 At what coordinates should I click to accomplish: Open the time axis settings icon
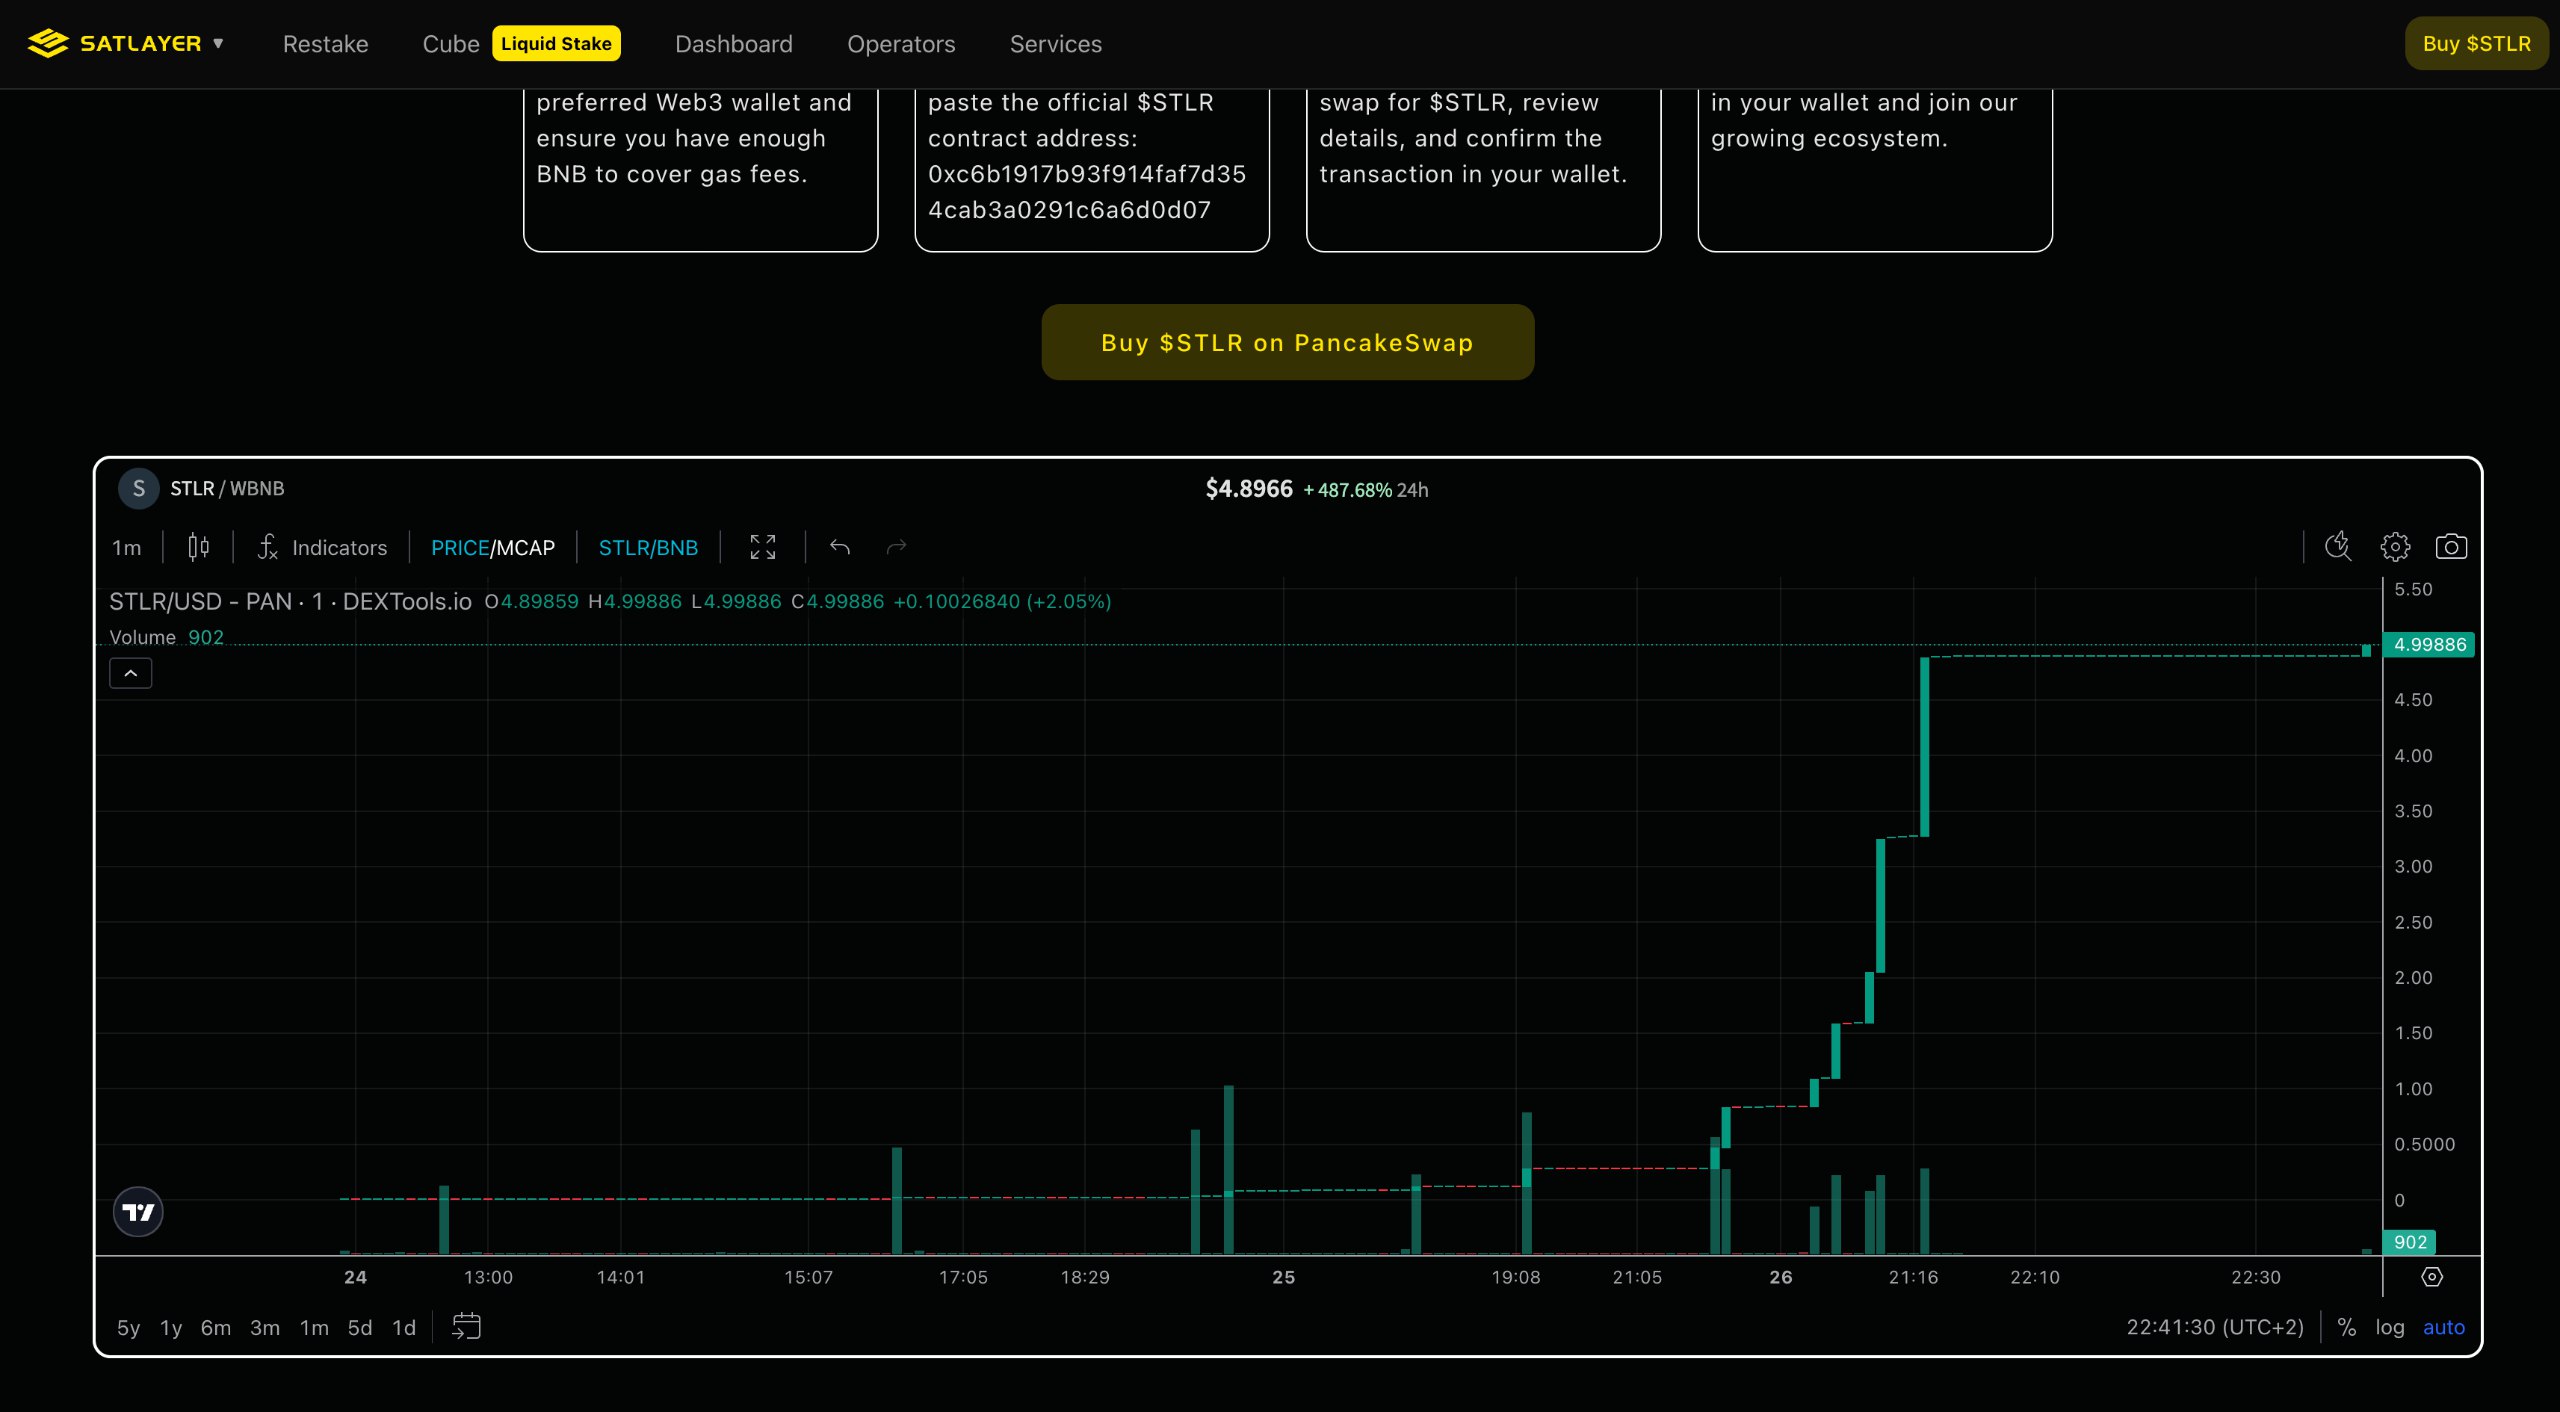(x=2432, y=1277)
